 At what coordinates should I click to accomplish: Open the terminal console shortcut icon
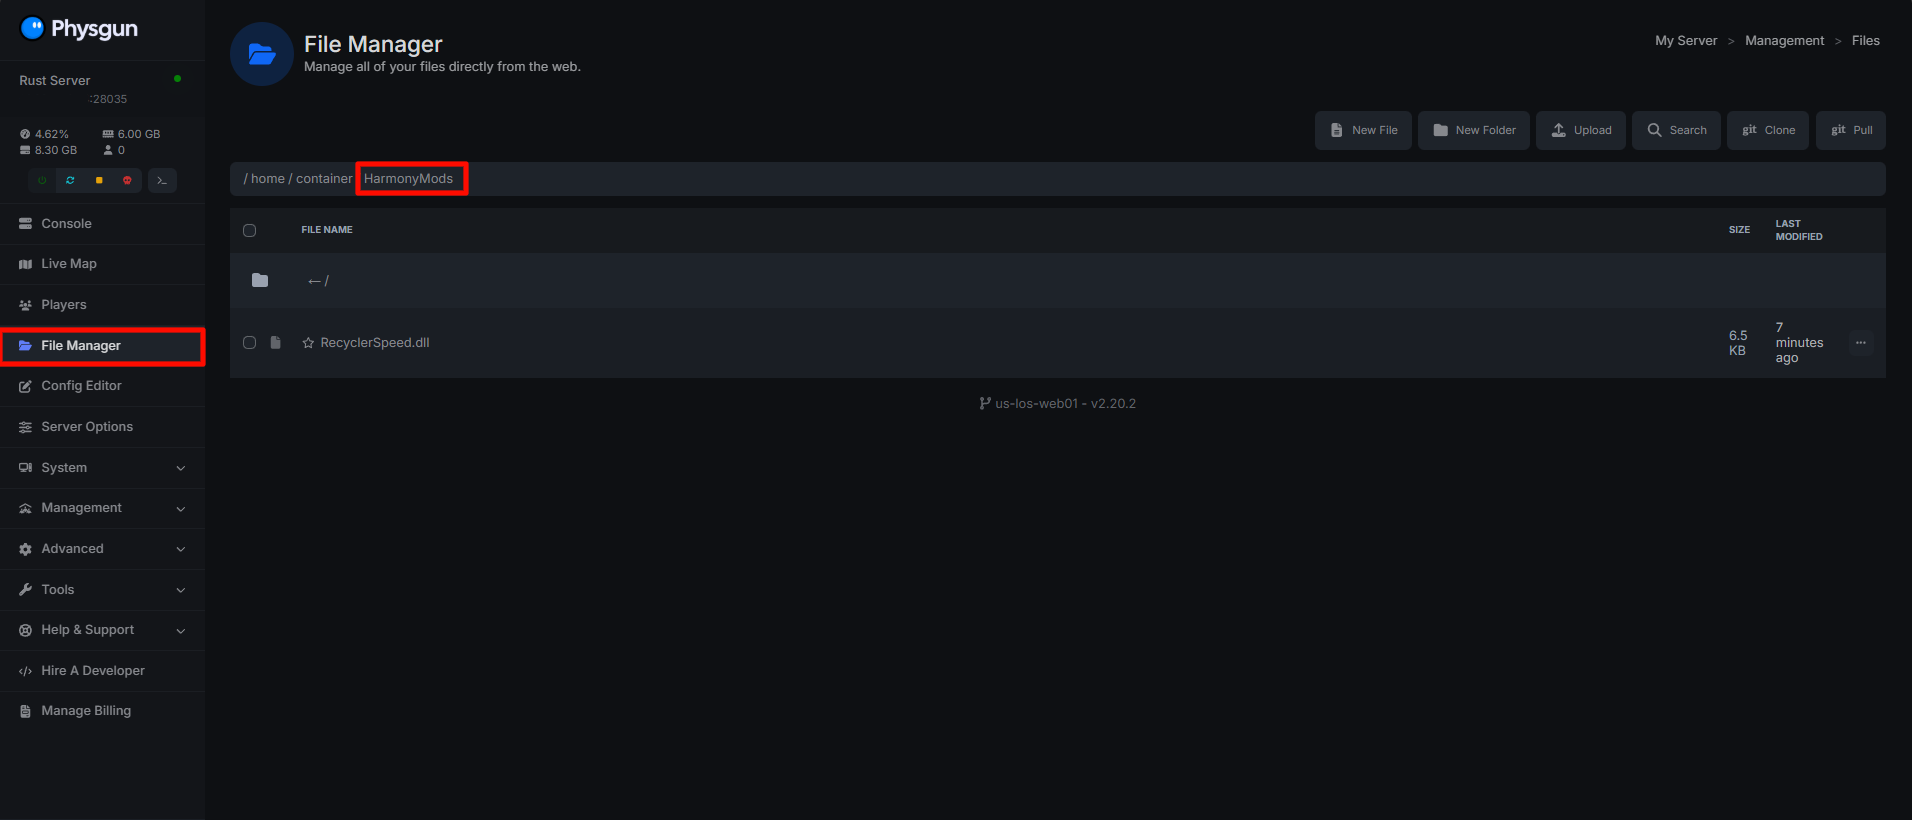tap(162, 180)
